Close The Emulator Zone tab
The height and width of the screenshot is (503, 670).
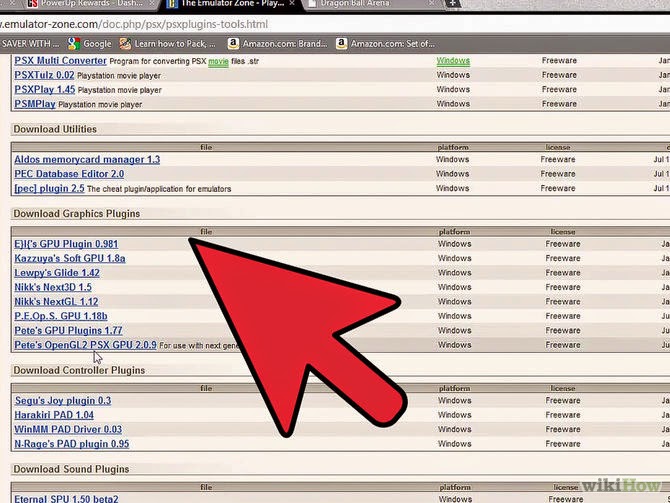click(x=292, y=3)
